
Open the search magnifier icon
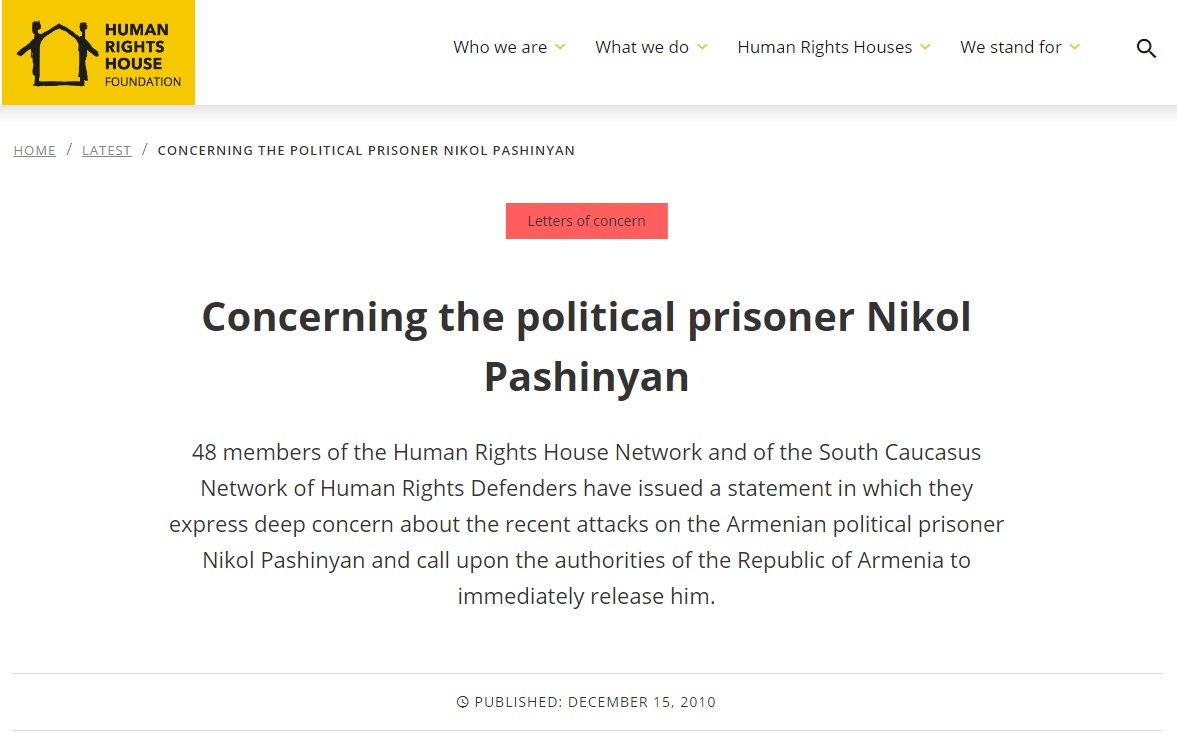1145,48
